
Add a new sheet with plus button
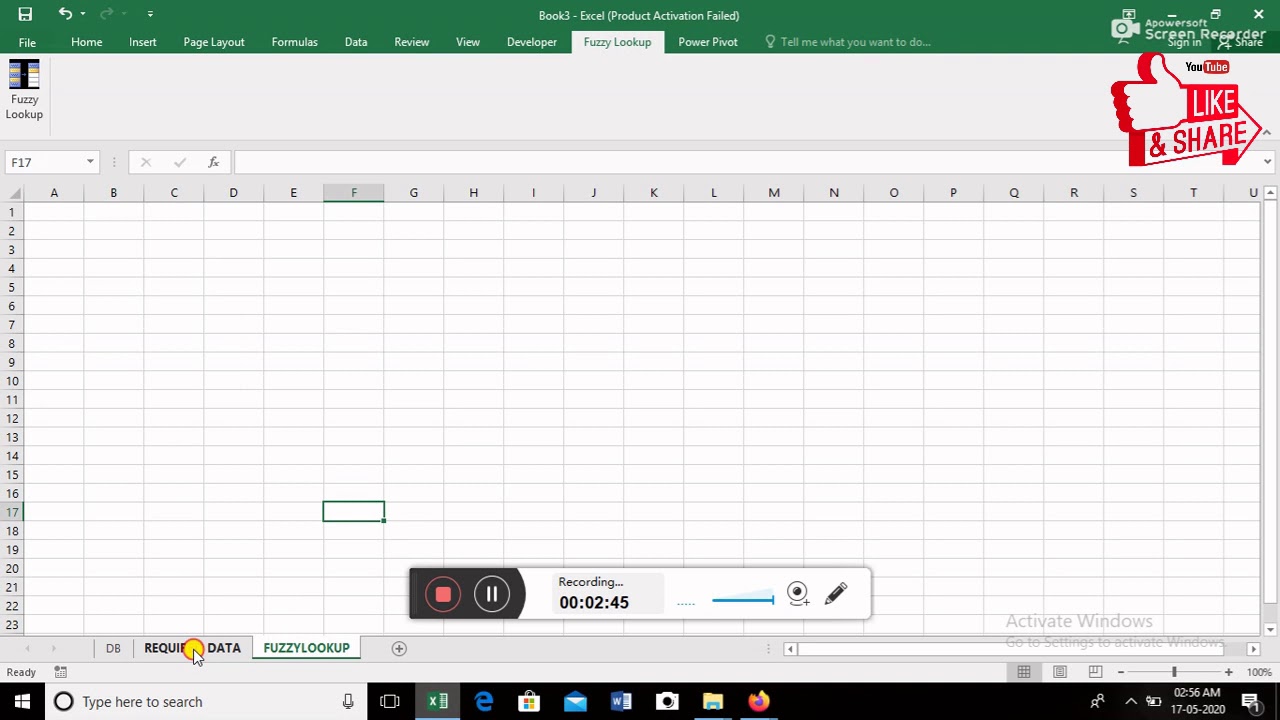399,648
